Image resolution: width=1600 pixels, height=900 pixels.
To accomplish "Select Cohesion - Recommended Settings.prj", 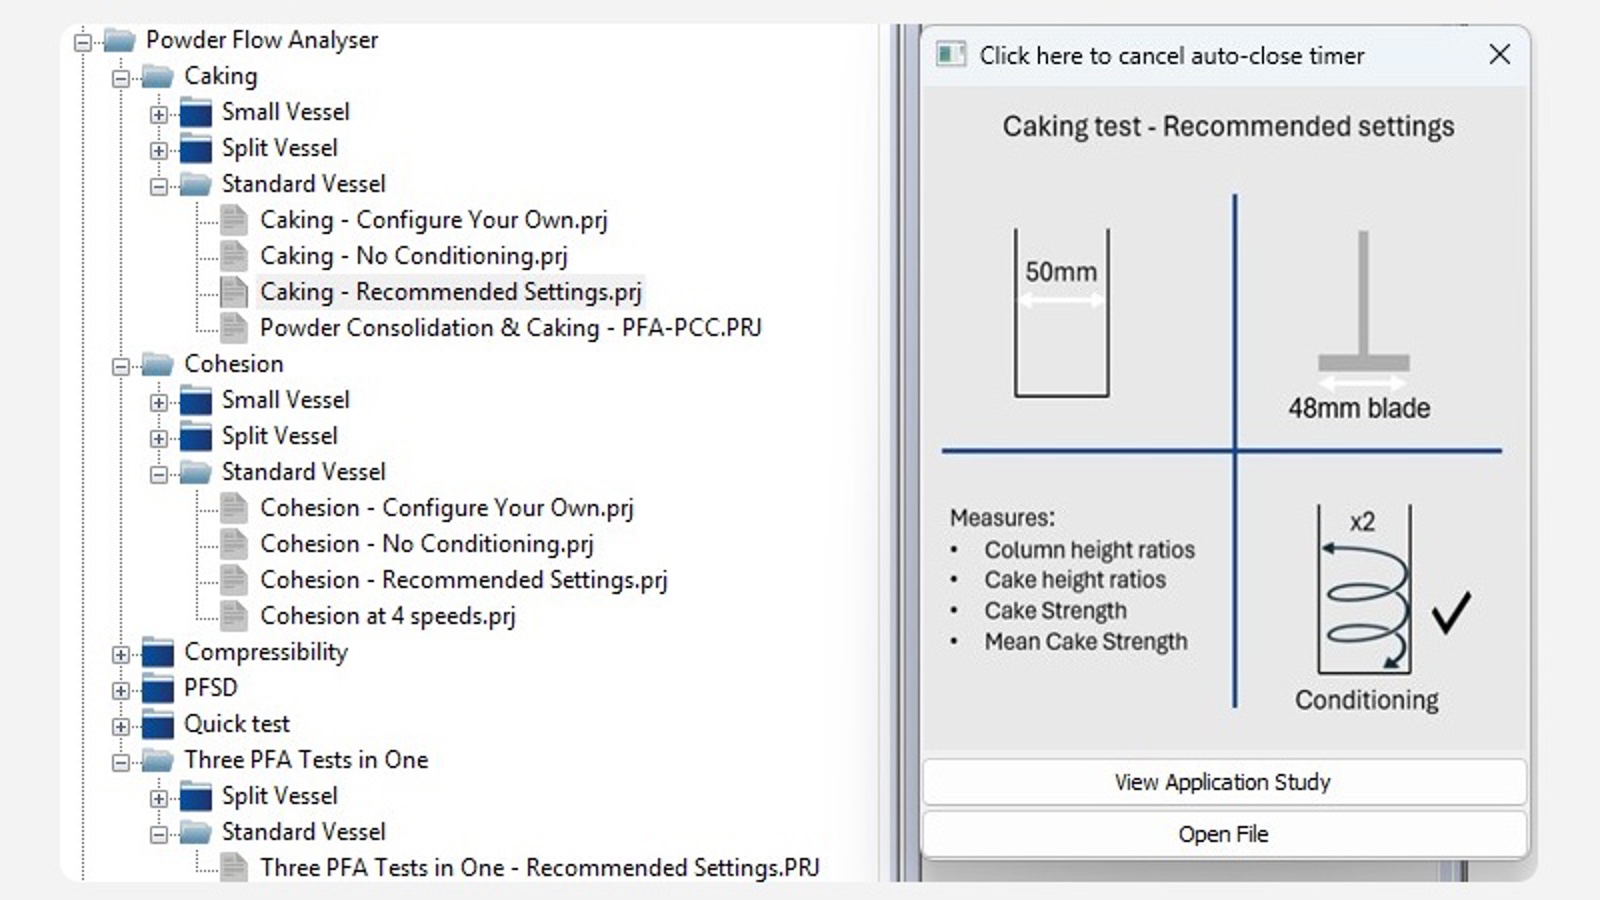I will [464, 580].
